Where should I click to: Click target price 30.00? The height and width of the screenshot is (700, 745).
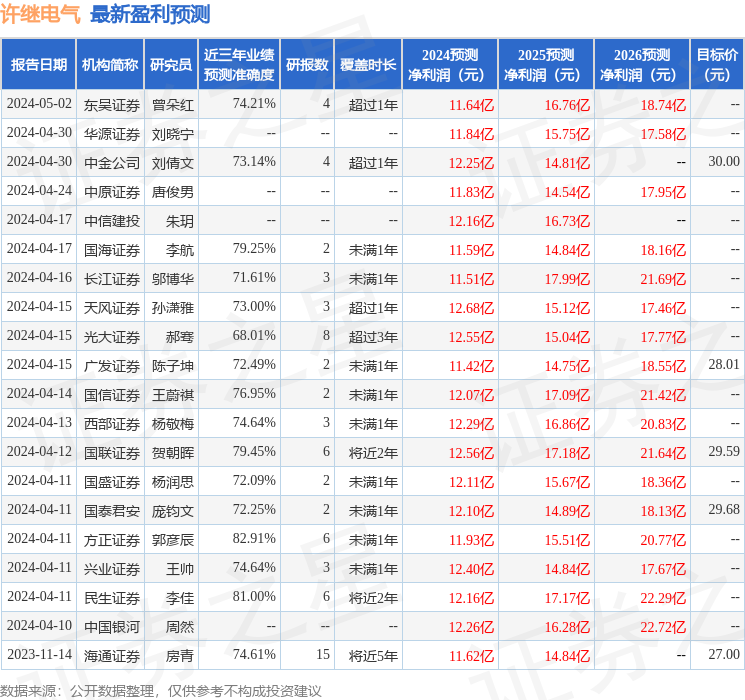(724, 162)
